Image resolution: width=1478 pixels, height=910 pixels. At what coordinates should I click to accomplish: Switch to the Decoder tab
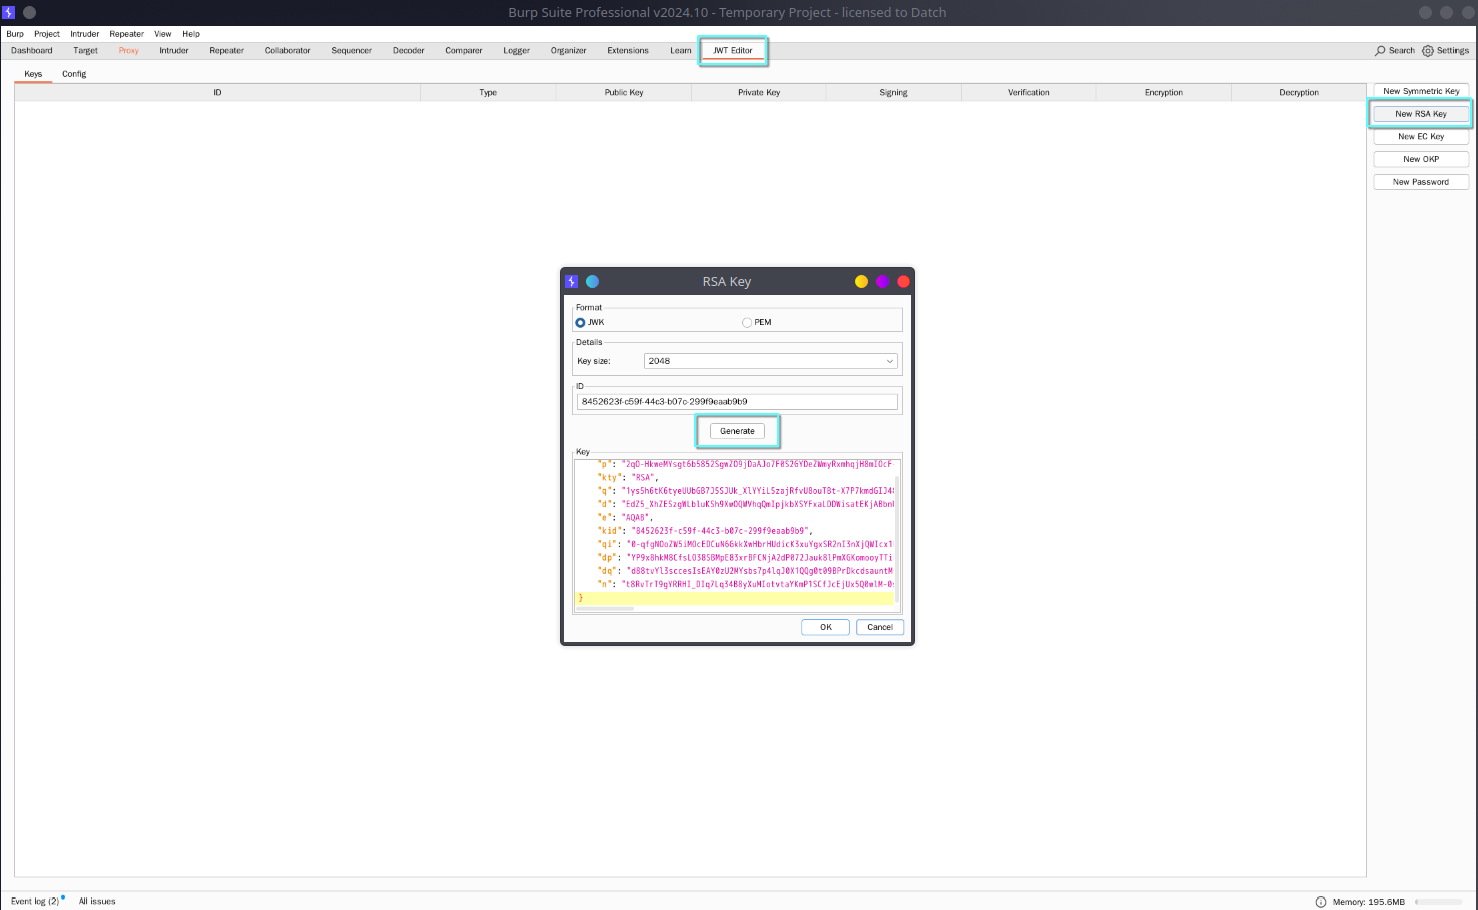409,50
